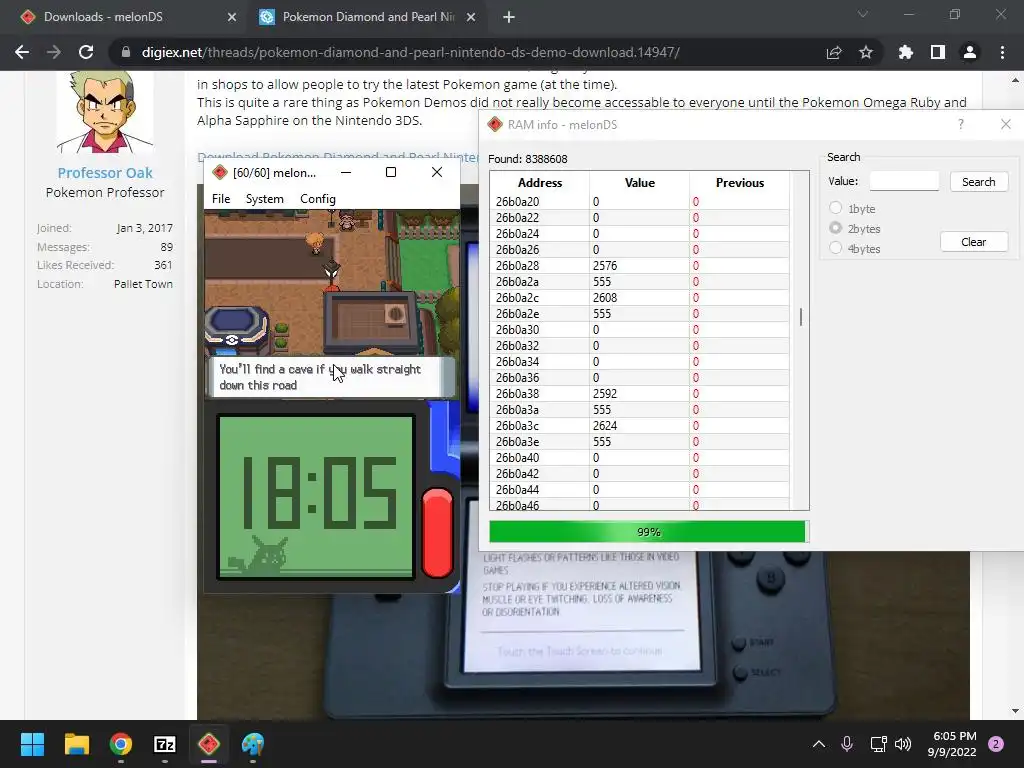
Task: Click the site lock icon in address bar
Action: pos(126,52)
